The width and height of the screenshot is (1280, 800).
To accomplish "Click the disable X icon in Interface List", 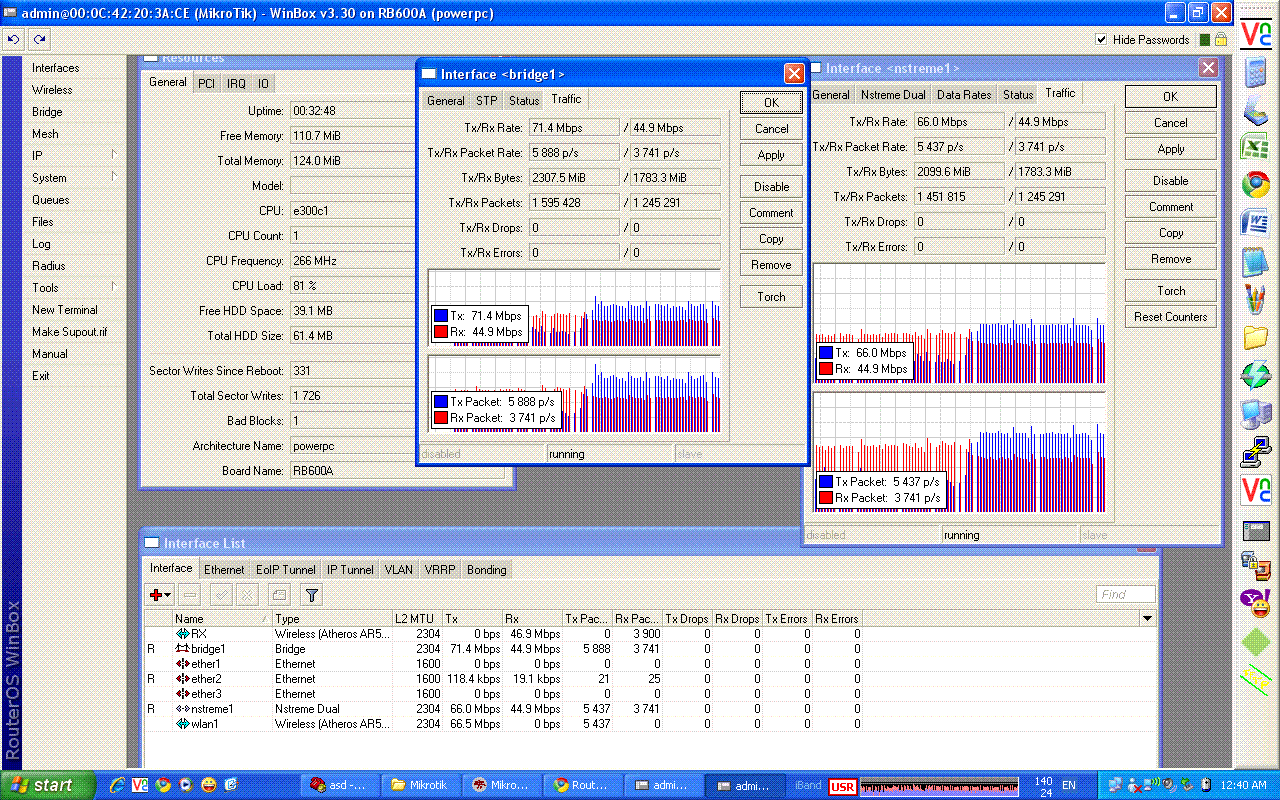I will point(246,595).
